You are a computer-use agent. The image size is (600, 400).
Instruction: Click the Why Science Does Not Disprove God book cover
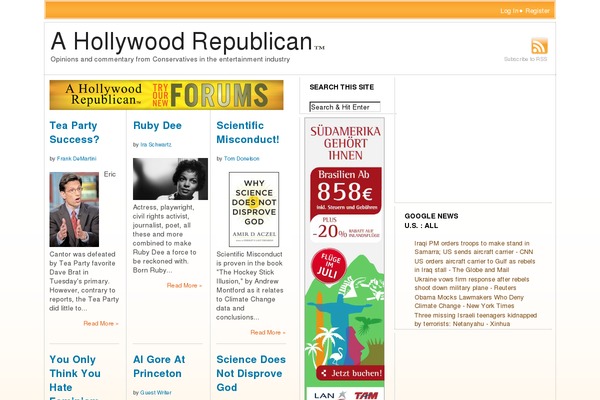[254, 209]
